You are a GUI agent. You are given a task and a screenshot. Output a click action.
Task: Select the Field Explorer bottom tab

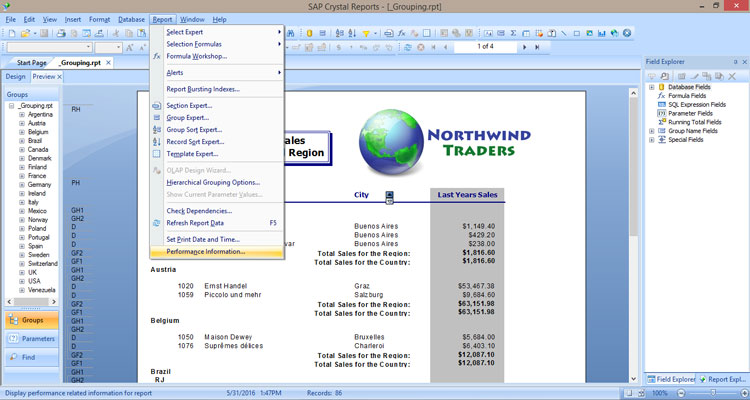click(671, 379)
